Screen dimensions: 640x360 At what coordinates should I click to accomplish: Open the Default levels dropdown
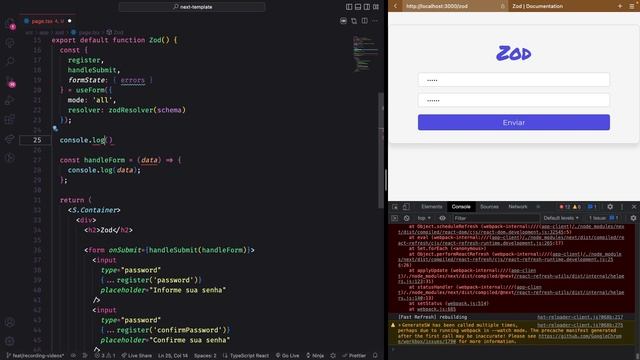pos(561,218)
